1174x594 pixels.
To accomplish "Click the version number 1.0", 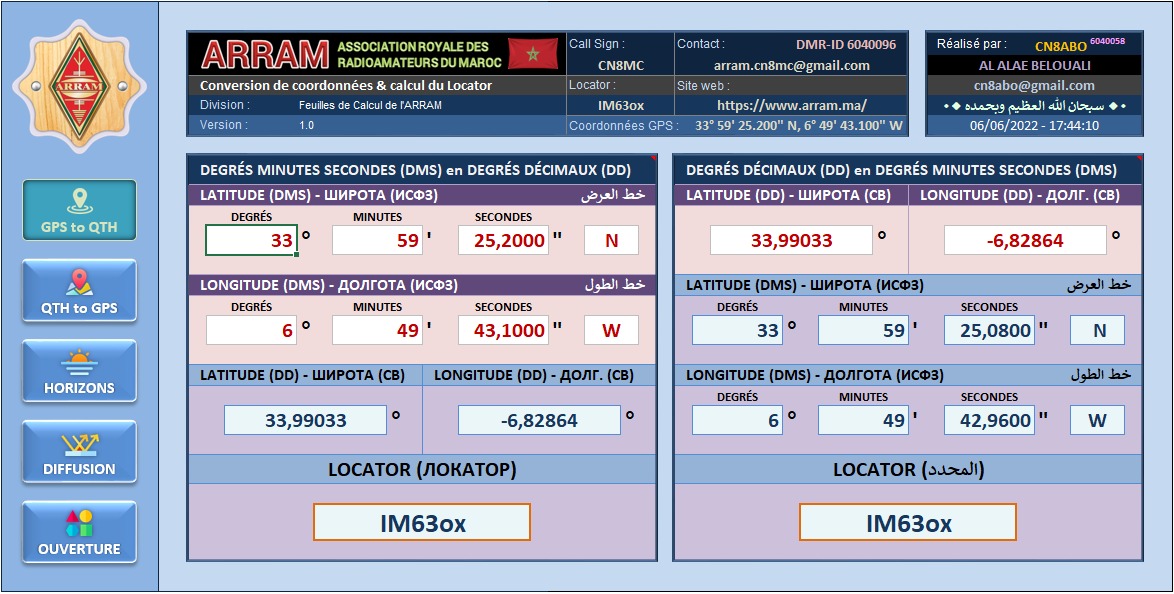I will point(306,125).
